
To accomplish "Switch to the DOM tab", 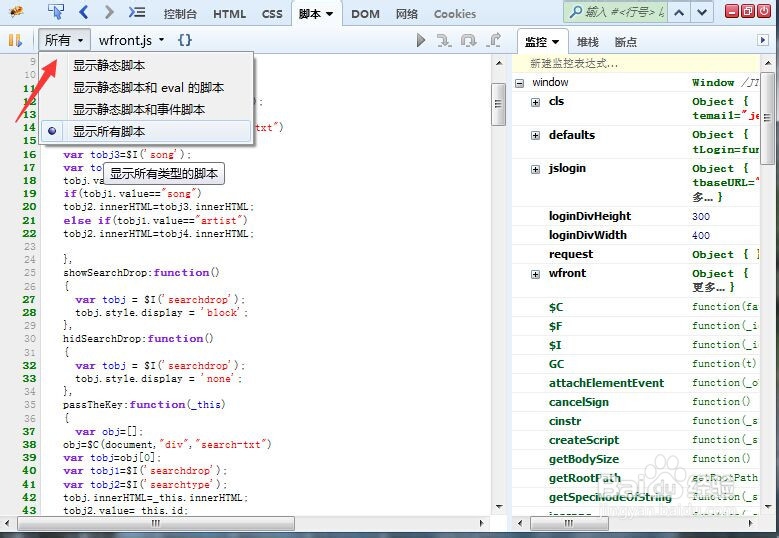I will 365,14.
